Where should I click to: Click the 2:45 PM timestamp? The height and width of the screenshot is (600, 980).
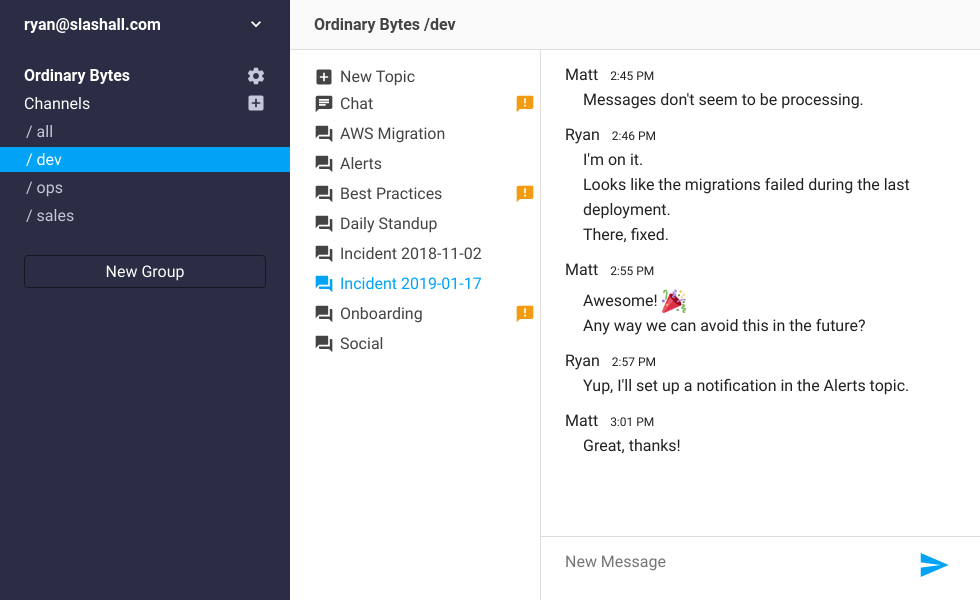point(632,76)
